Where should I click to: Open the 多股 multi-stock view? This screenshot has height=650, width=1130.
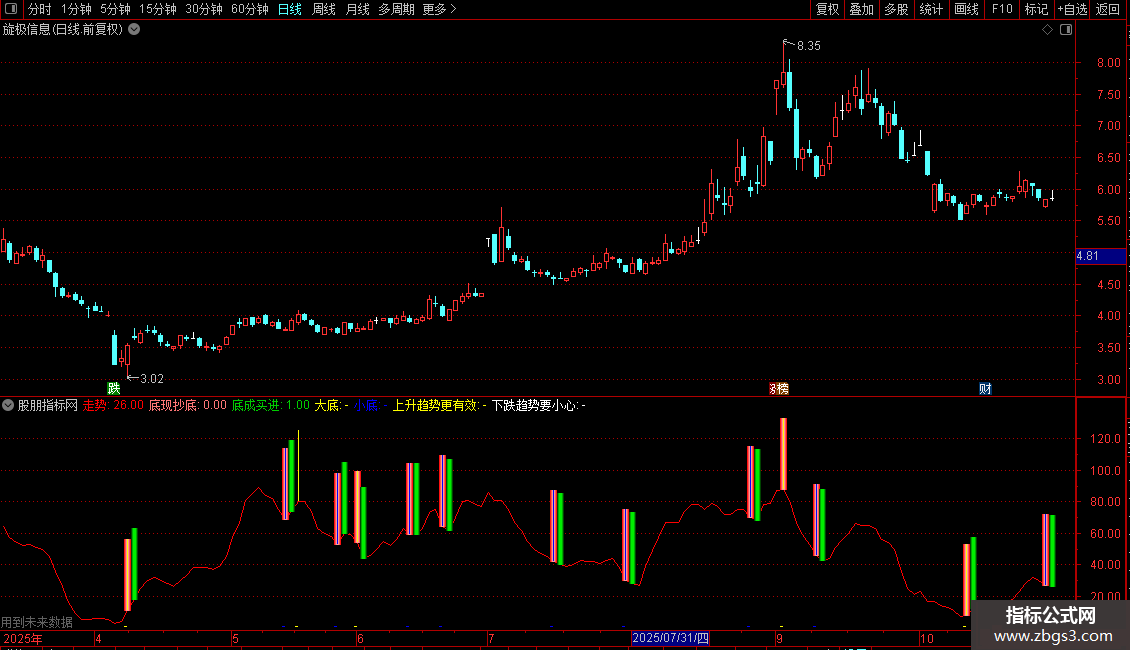tap(897, 9)
